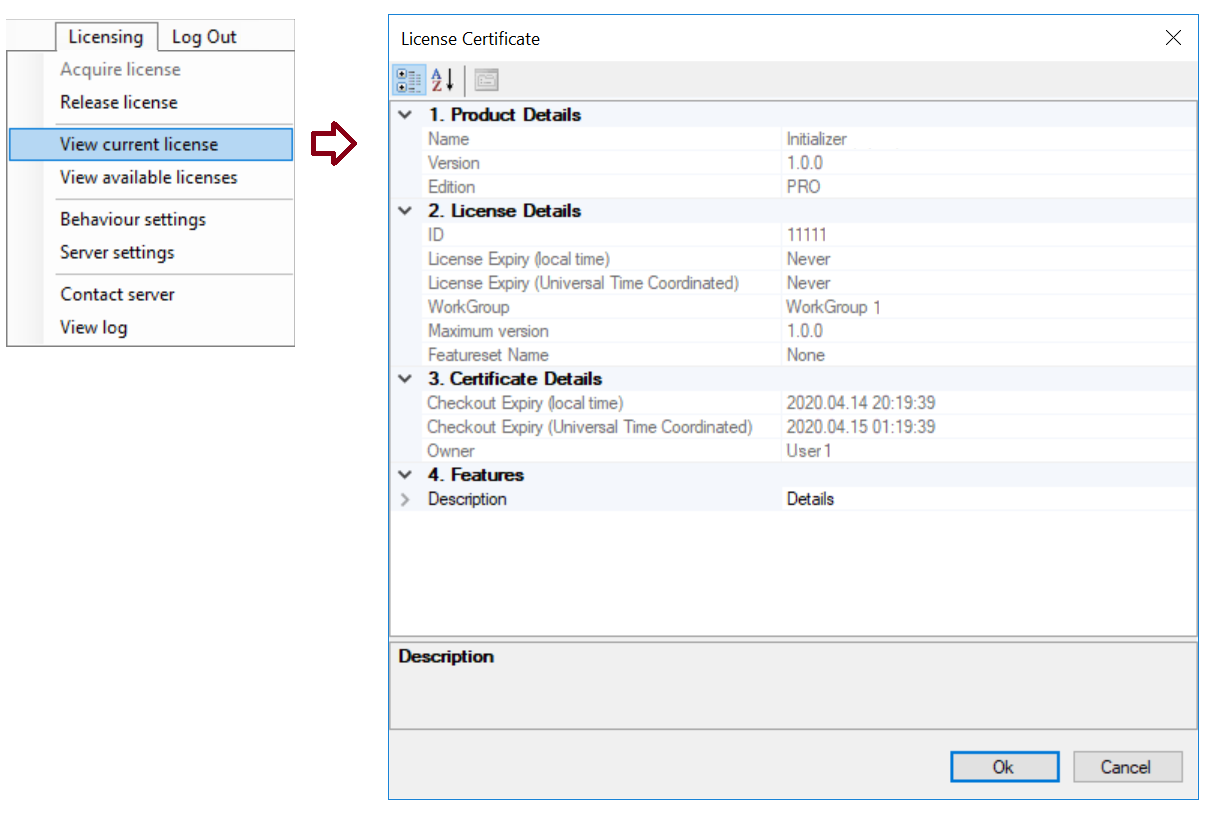Click the Log Out menu item
The height and width of the screenshot is (813, 1207).
coord(204,37)
